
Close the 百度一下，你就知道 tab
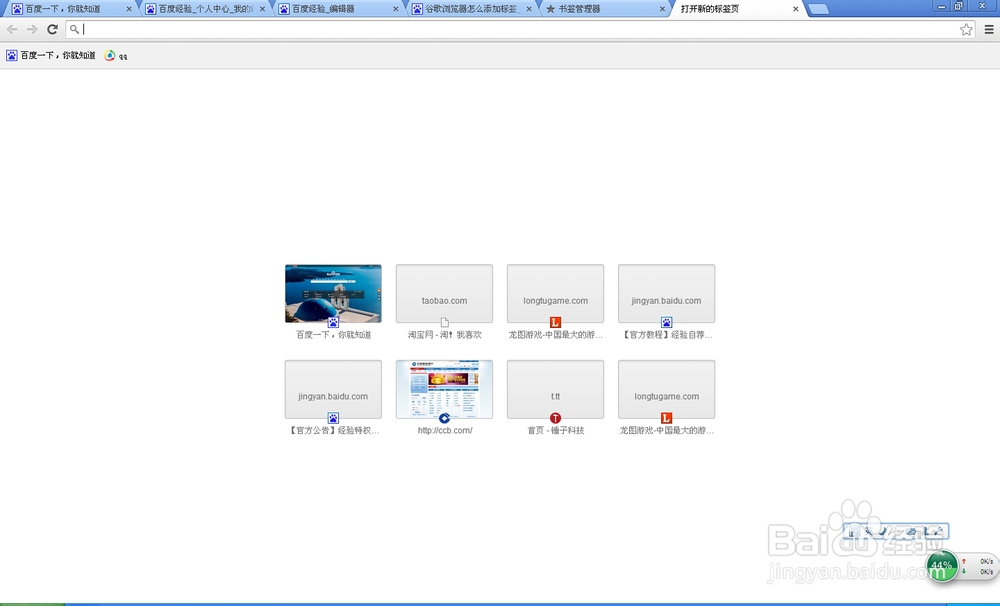coord(129,9)
